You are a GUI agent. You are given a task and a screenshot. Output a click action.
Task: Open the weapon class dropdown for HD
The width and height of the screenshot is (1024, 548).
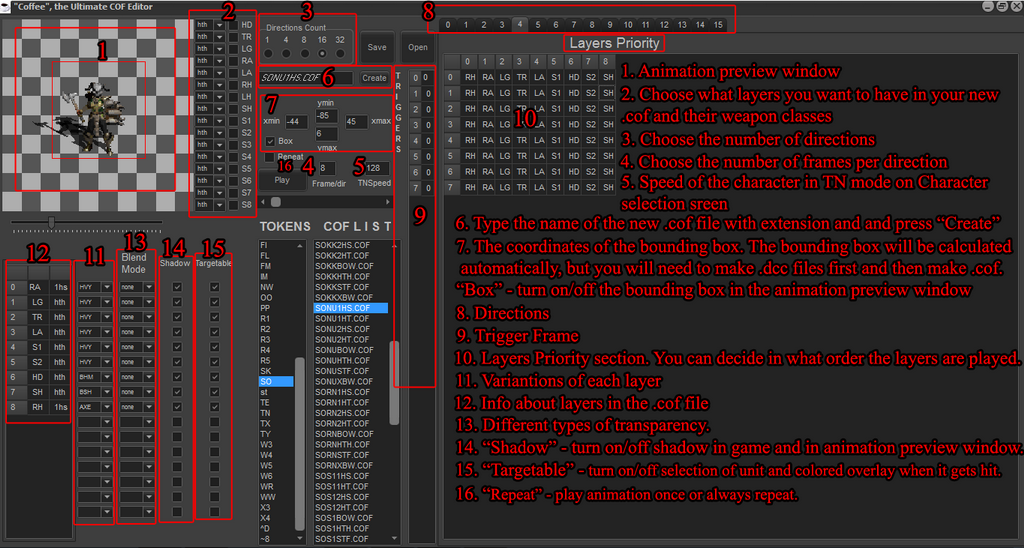pyautogui.click(x=219, y=25)
